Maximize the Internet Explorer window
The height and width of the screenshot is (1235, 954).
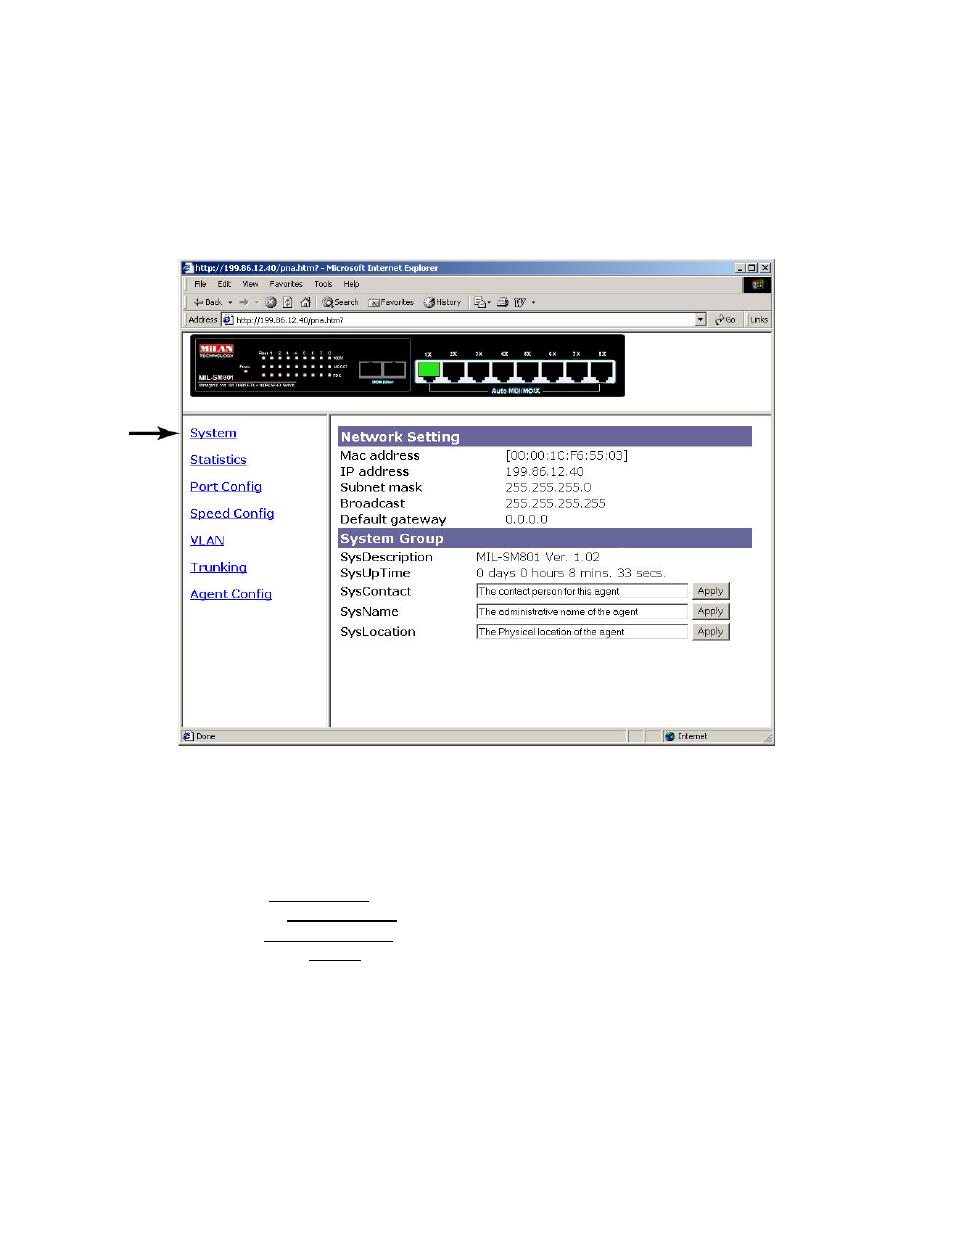pos(752,268)
